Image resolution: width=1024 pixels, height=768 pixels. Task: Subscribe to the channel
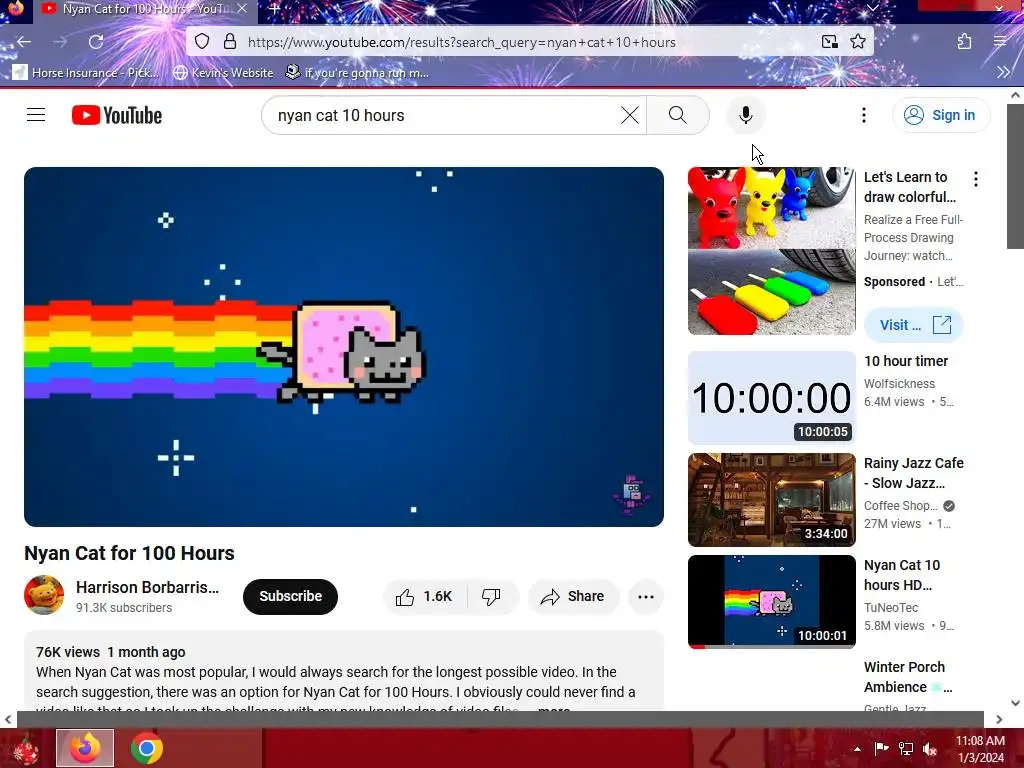click(x=290, y=596)
